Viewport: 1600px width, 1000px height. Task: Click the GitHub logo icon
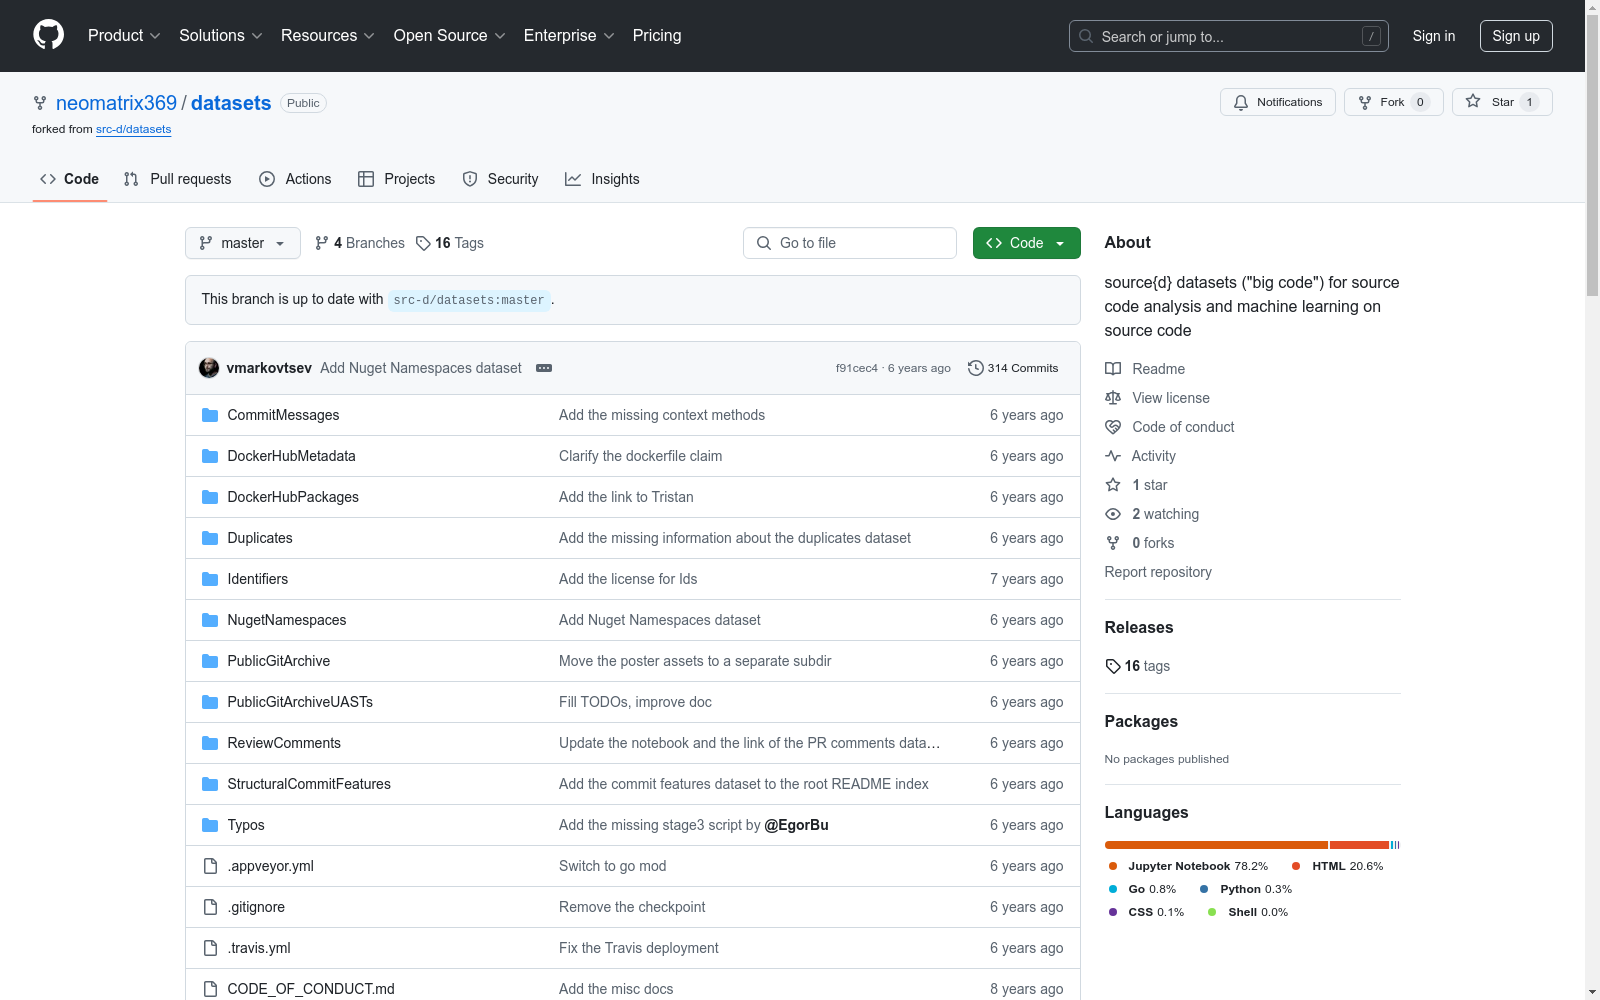click(48, 35)
